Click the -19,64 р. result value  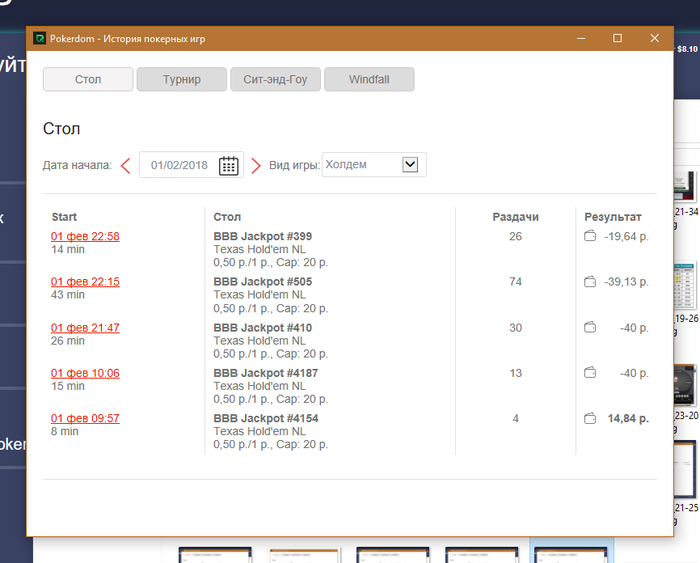tap(626, 236)
